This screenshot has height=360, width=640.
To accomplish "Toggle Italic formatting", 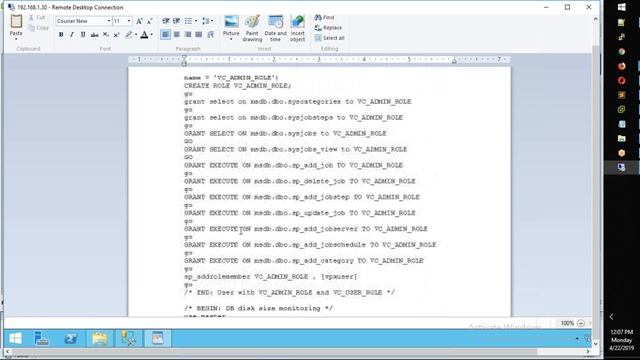I will tap(72, 35).
